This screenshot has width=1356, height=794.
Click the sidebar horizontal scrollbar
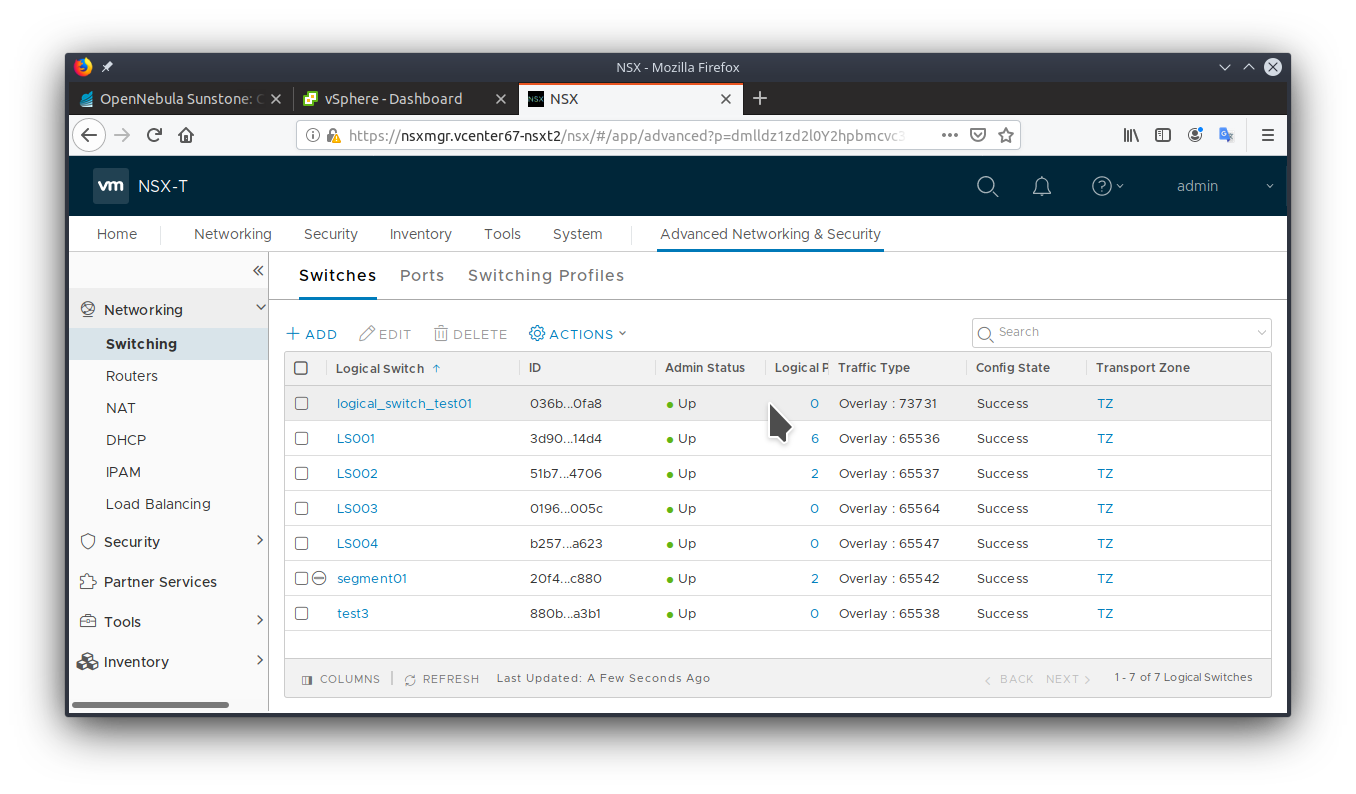pos(150,705)
